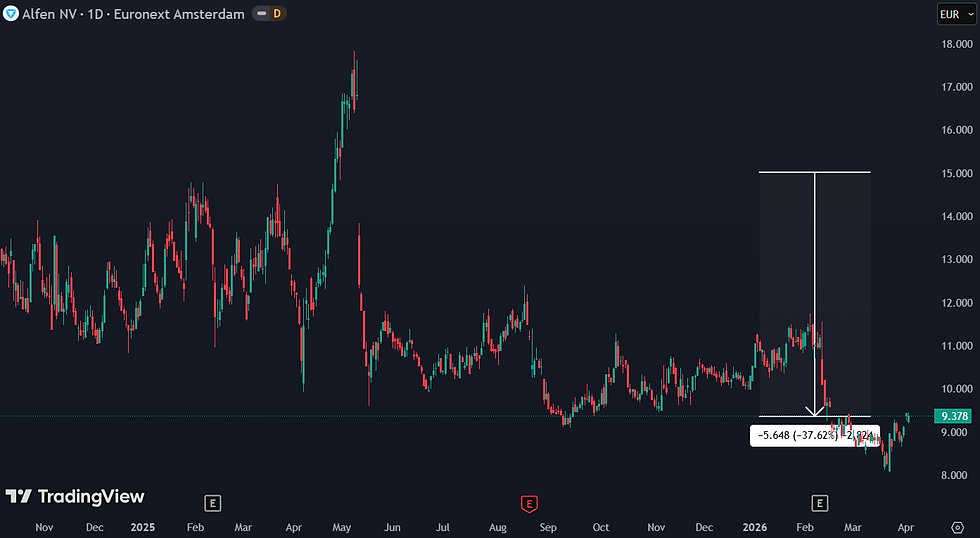Click the 9.000 price axis label
The image size is (980, 538).
click(954, 432)
